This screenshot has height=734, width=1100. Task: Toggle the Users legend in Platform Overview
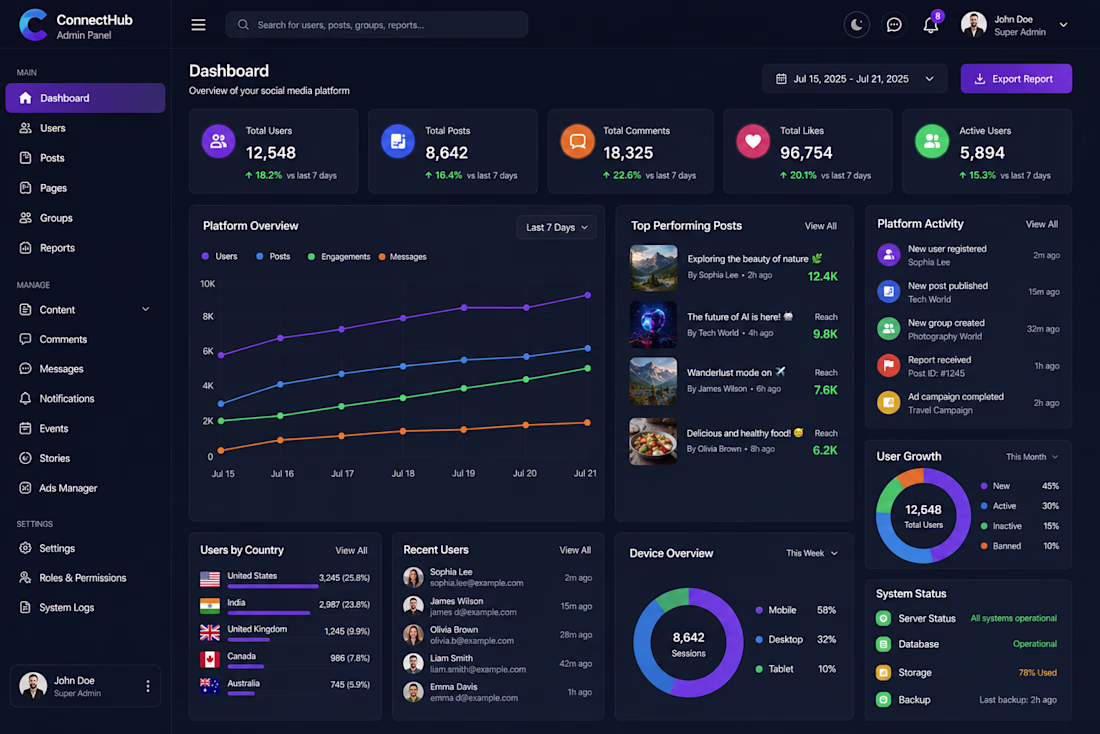point(220,257)
